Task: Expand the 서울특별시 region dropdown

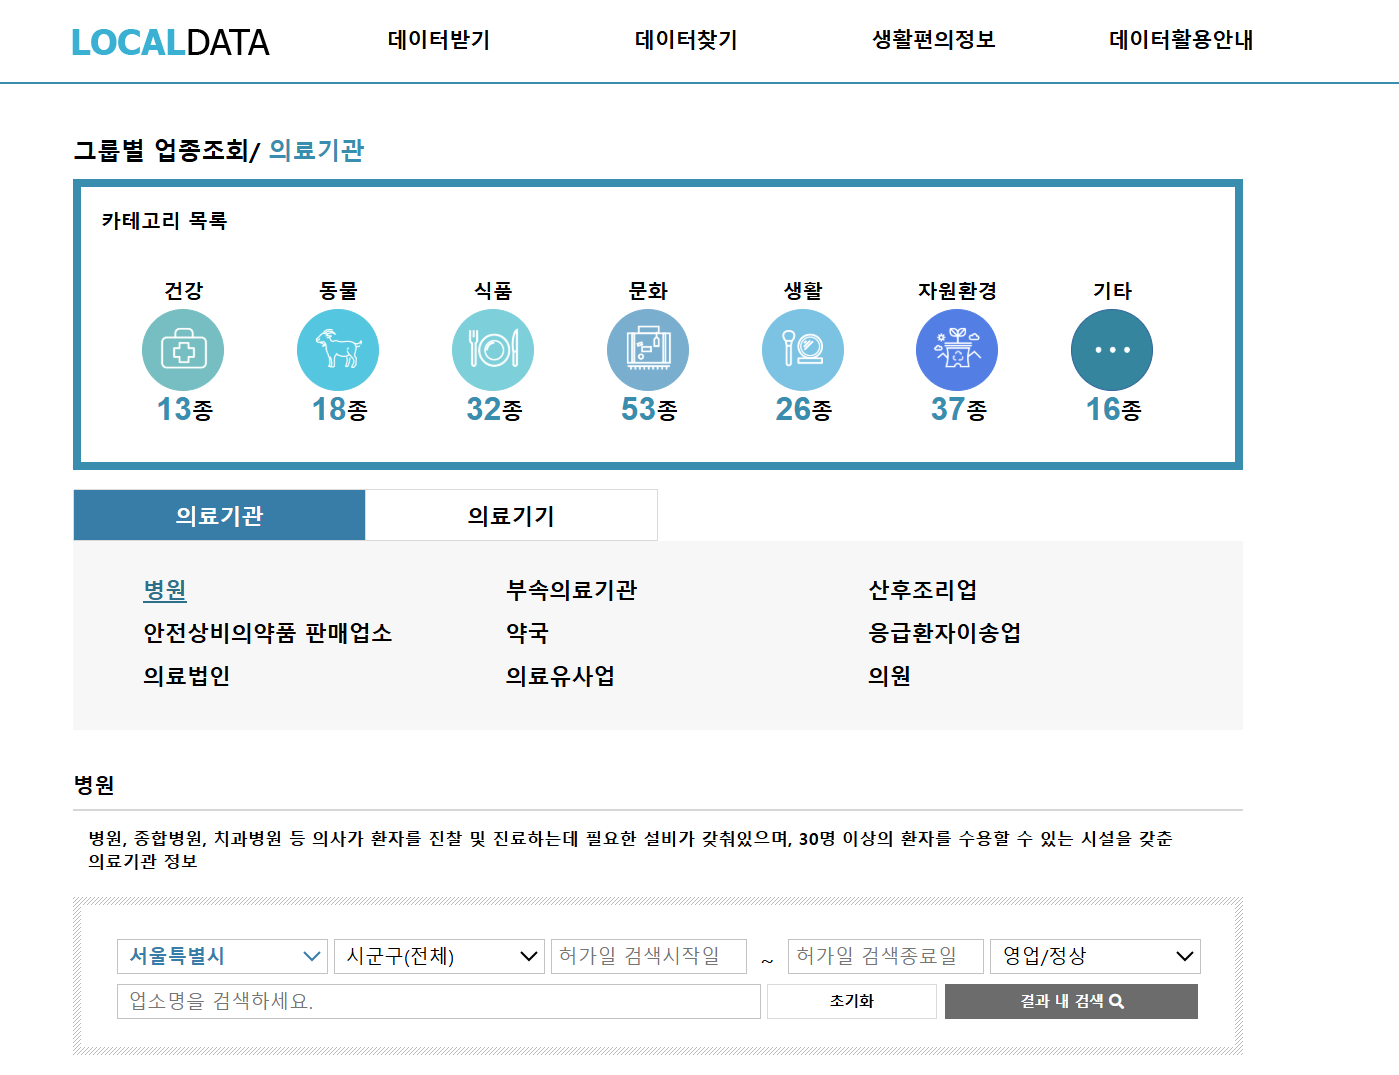Action: [x=222, y=956]
